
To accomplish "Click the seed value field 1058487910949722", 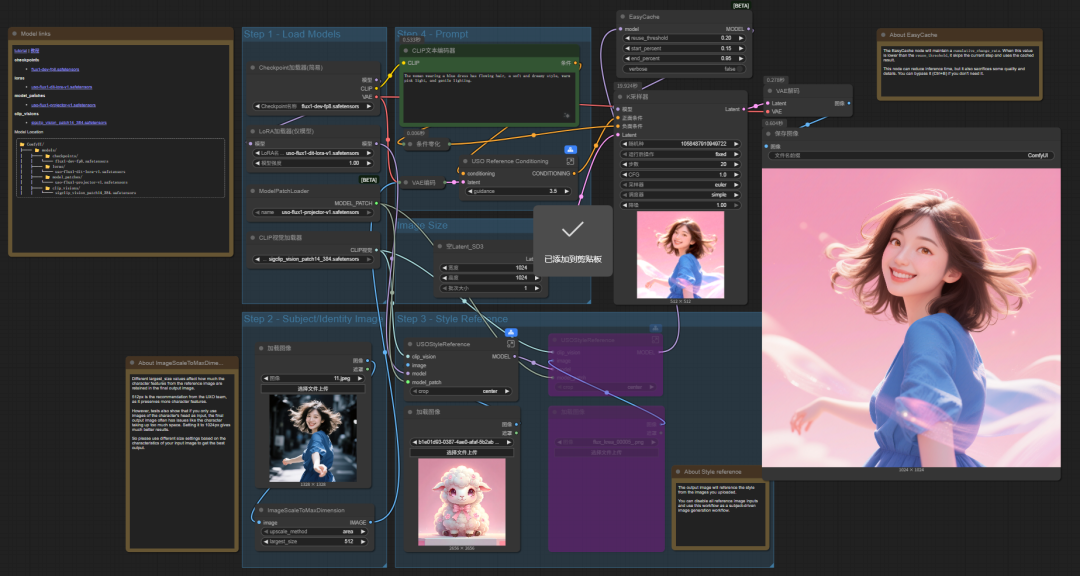I will pos(681,144).
